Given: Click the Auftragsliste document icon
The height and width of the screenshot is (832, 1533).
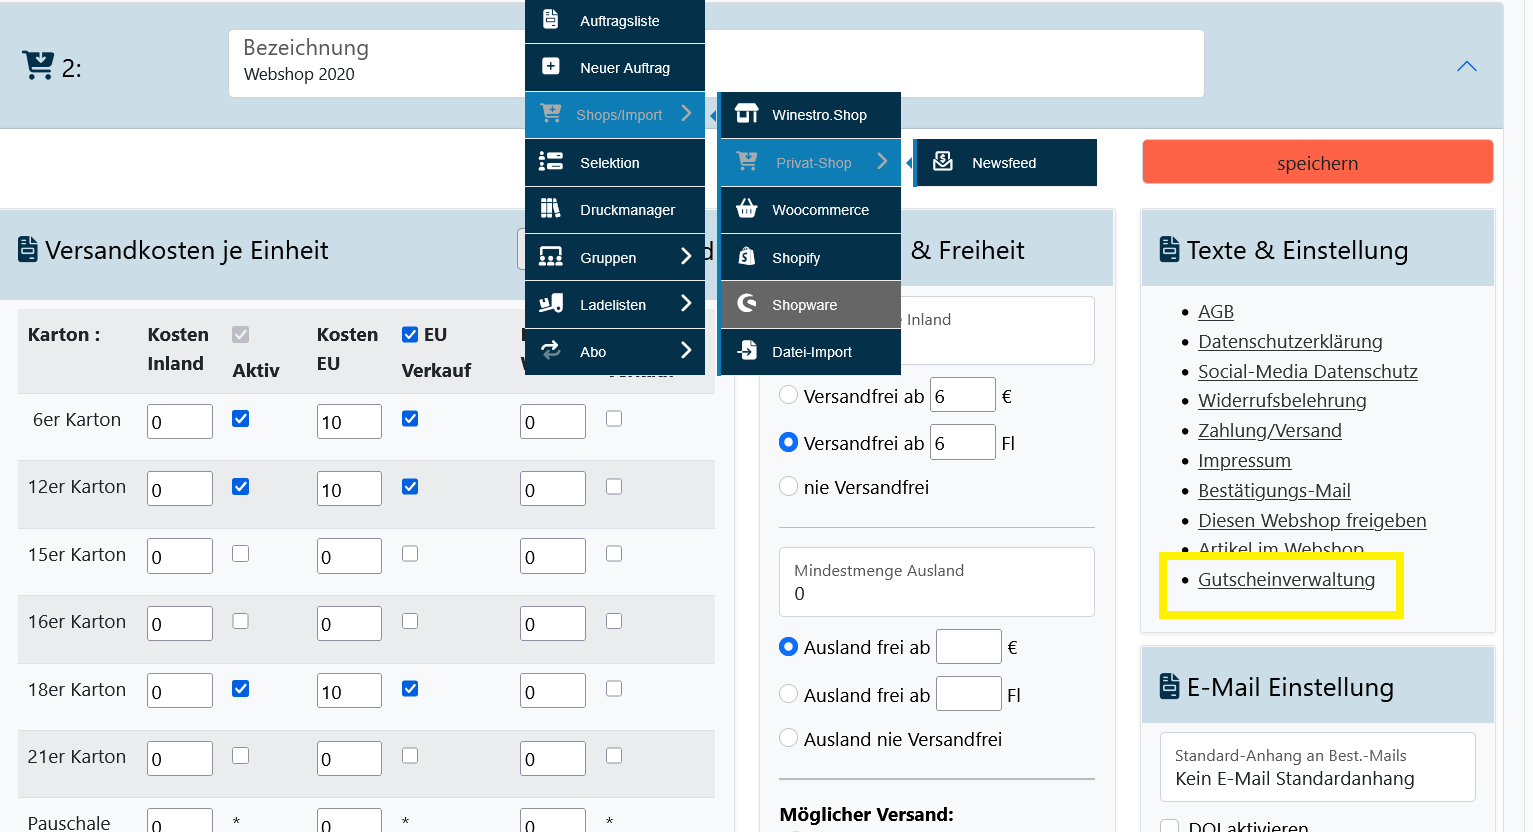Looking at the screenshot, I should (550, 19).
